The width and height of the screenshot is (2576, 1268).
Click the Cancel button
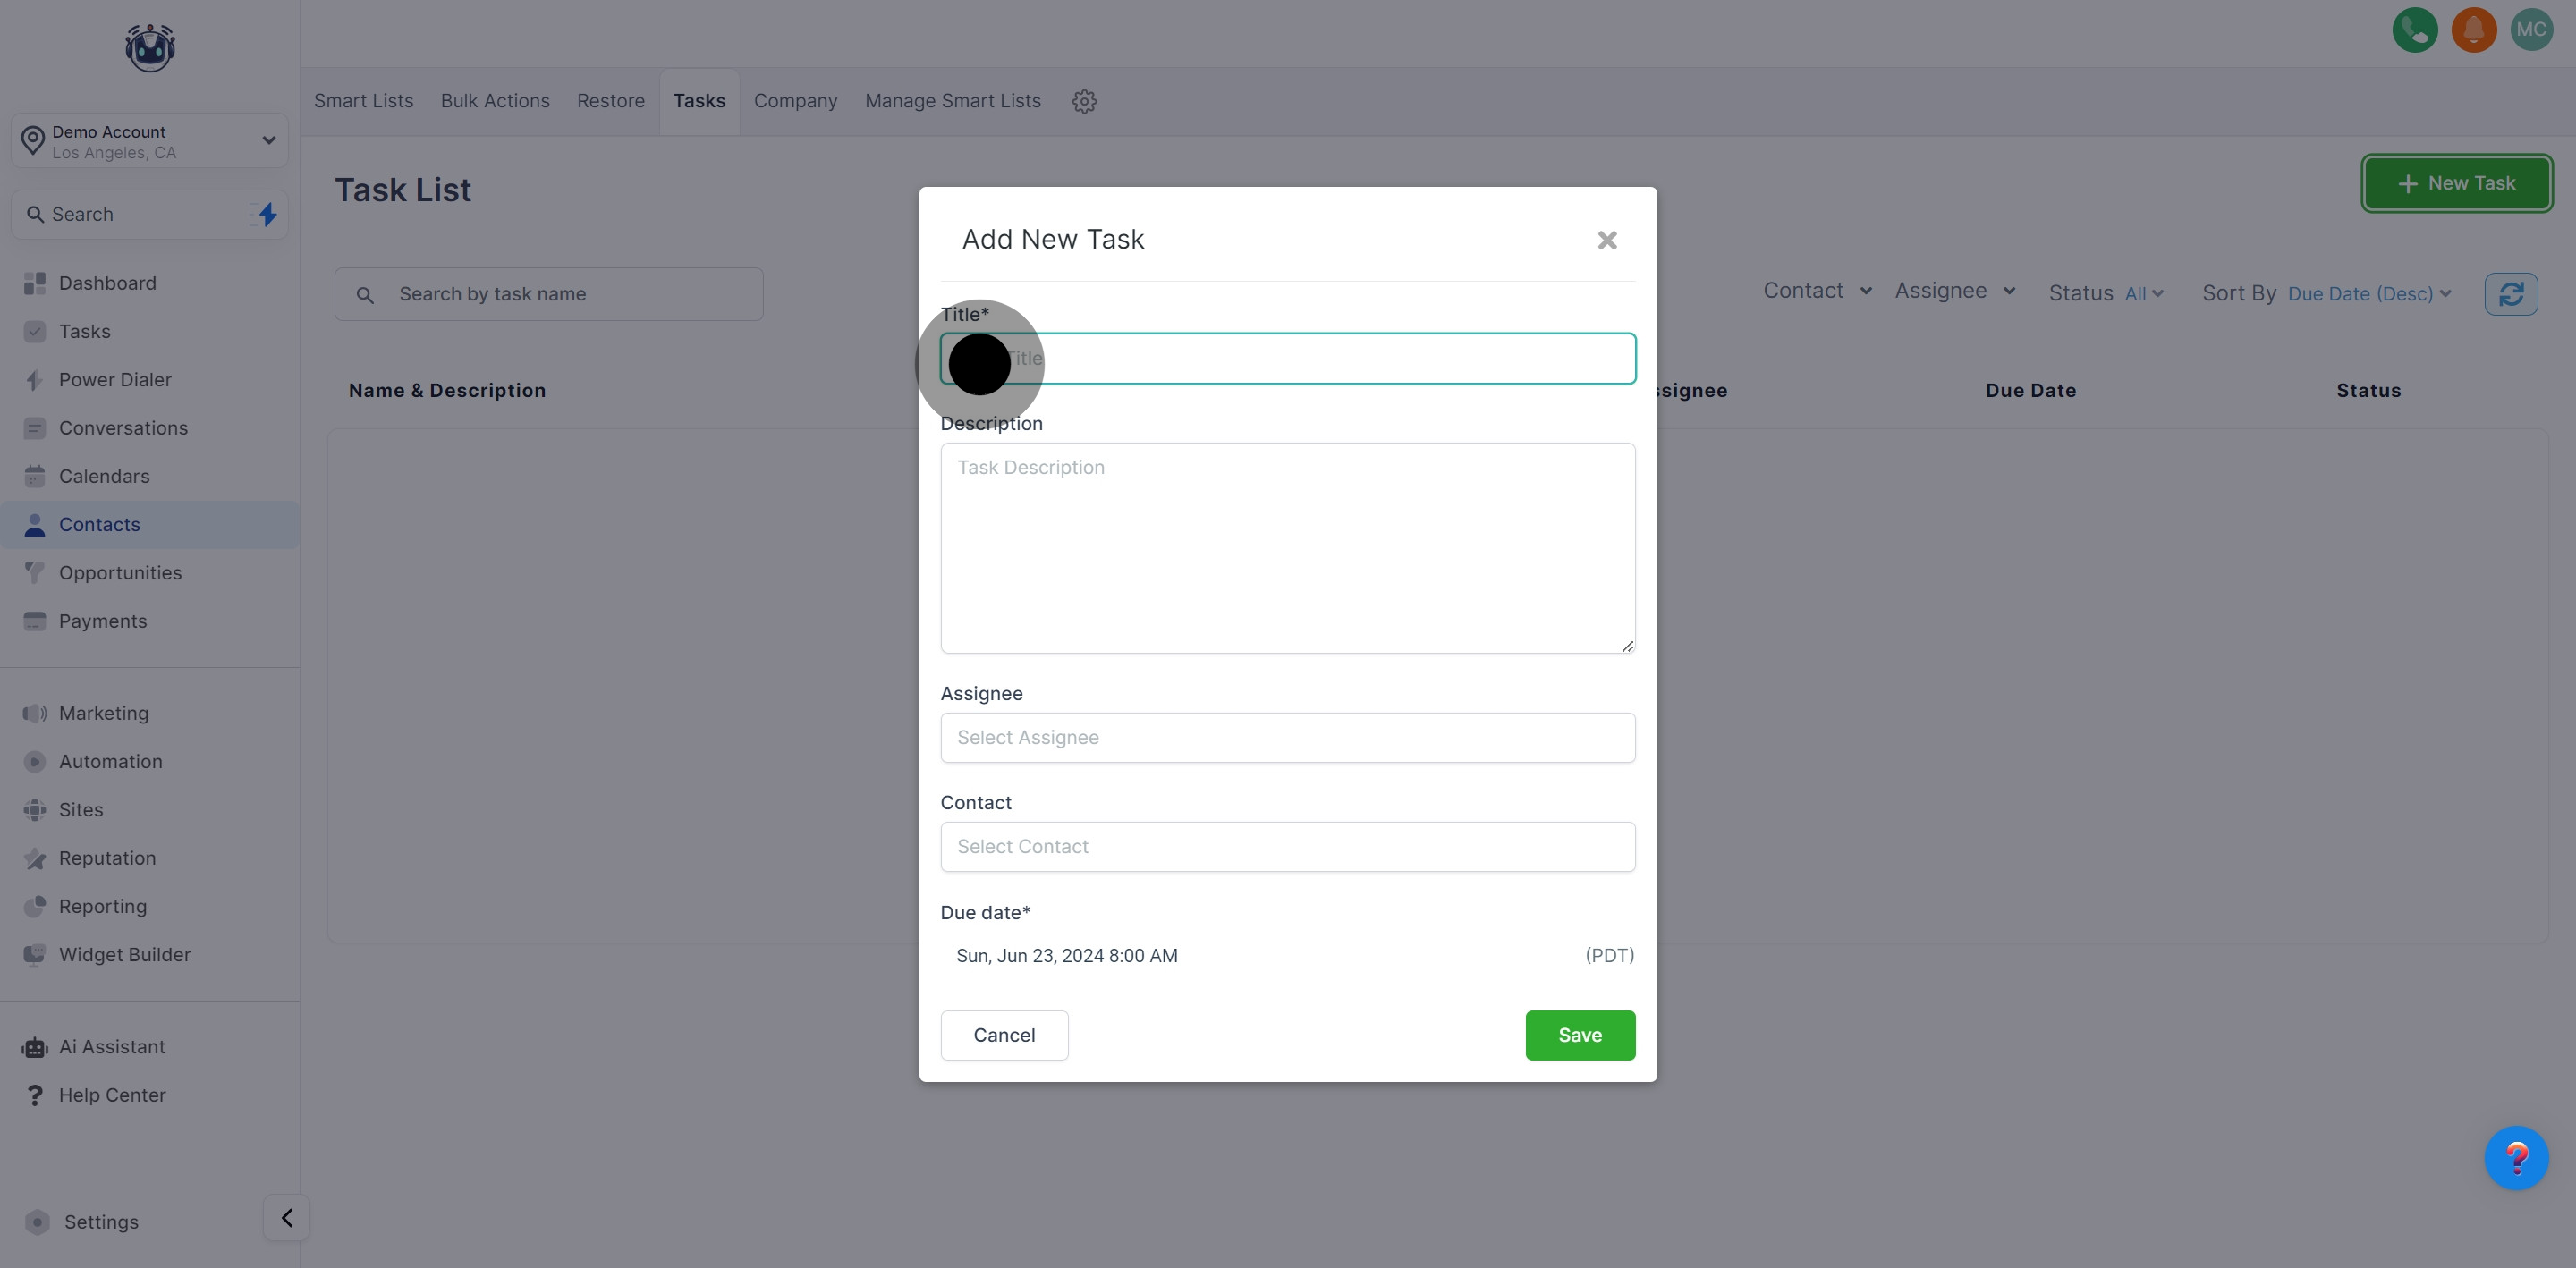pos(1004,1035)
